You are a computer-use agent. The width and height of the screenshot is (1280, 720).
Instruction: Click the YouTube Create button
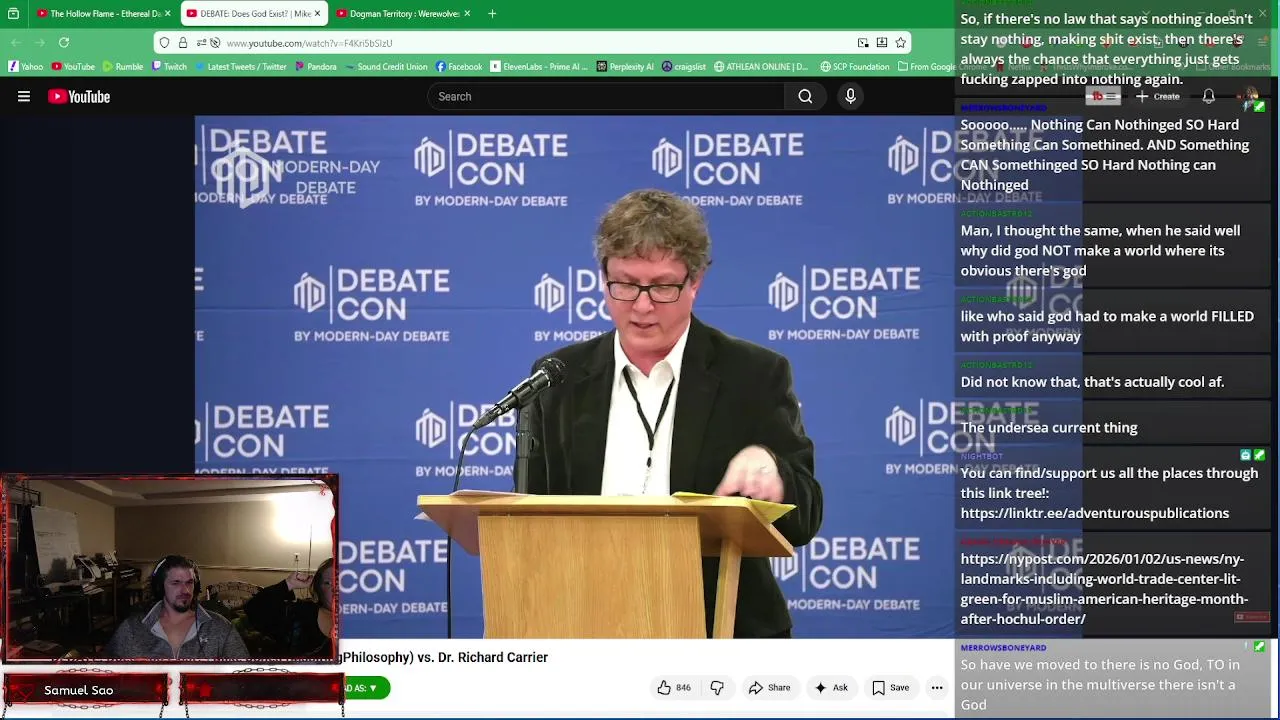tap(1158, 97)
